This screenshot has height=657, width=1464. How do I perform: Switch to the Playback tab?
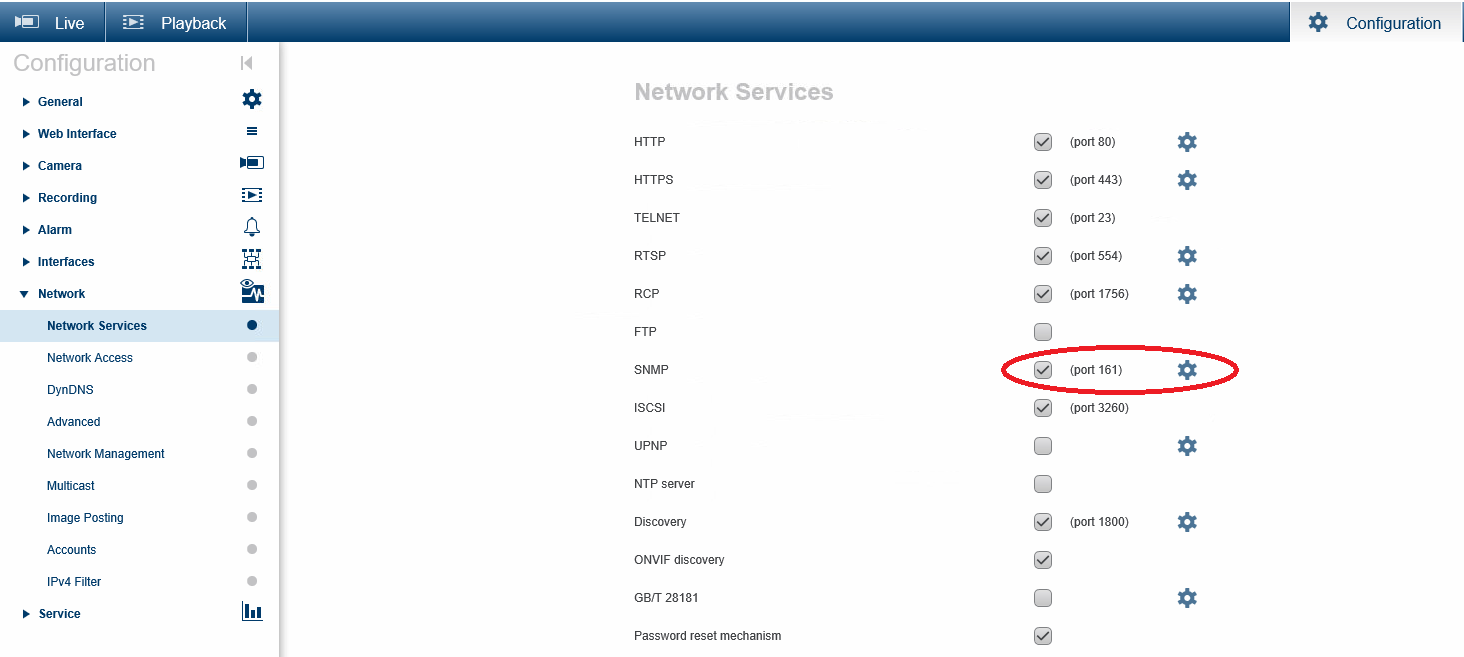pos(176,22)
